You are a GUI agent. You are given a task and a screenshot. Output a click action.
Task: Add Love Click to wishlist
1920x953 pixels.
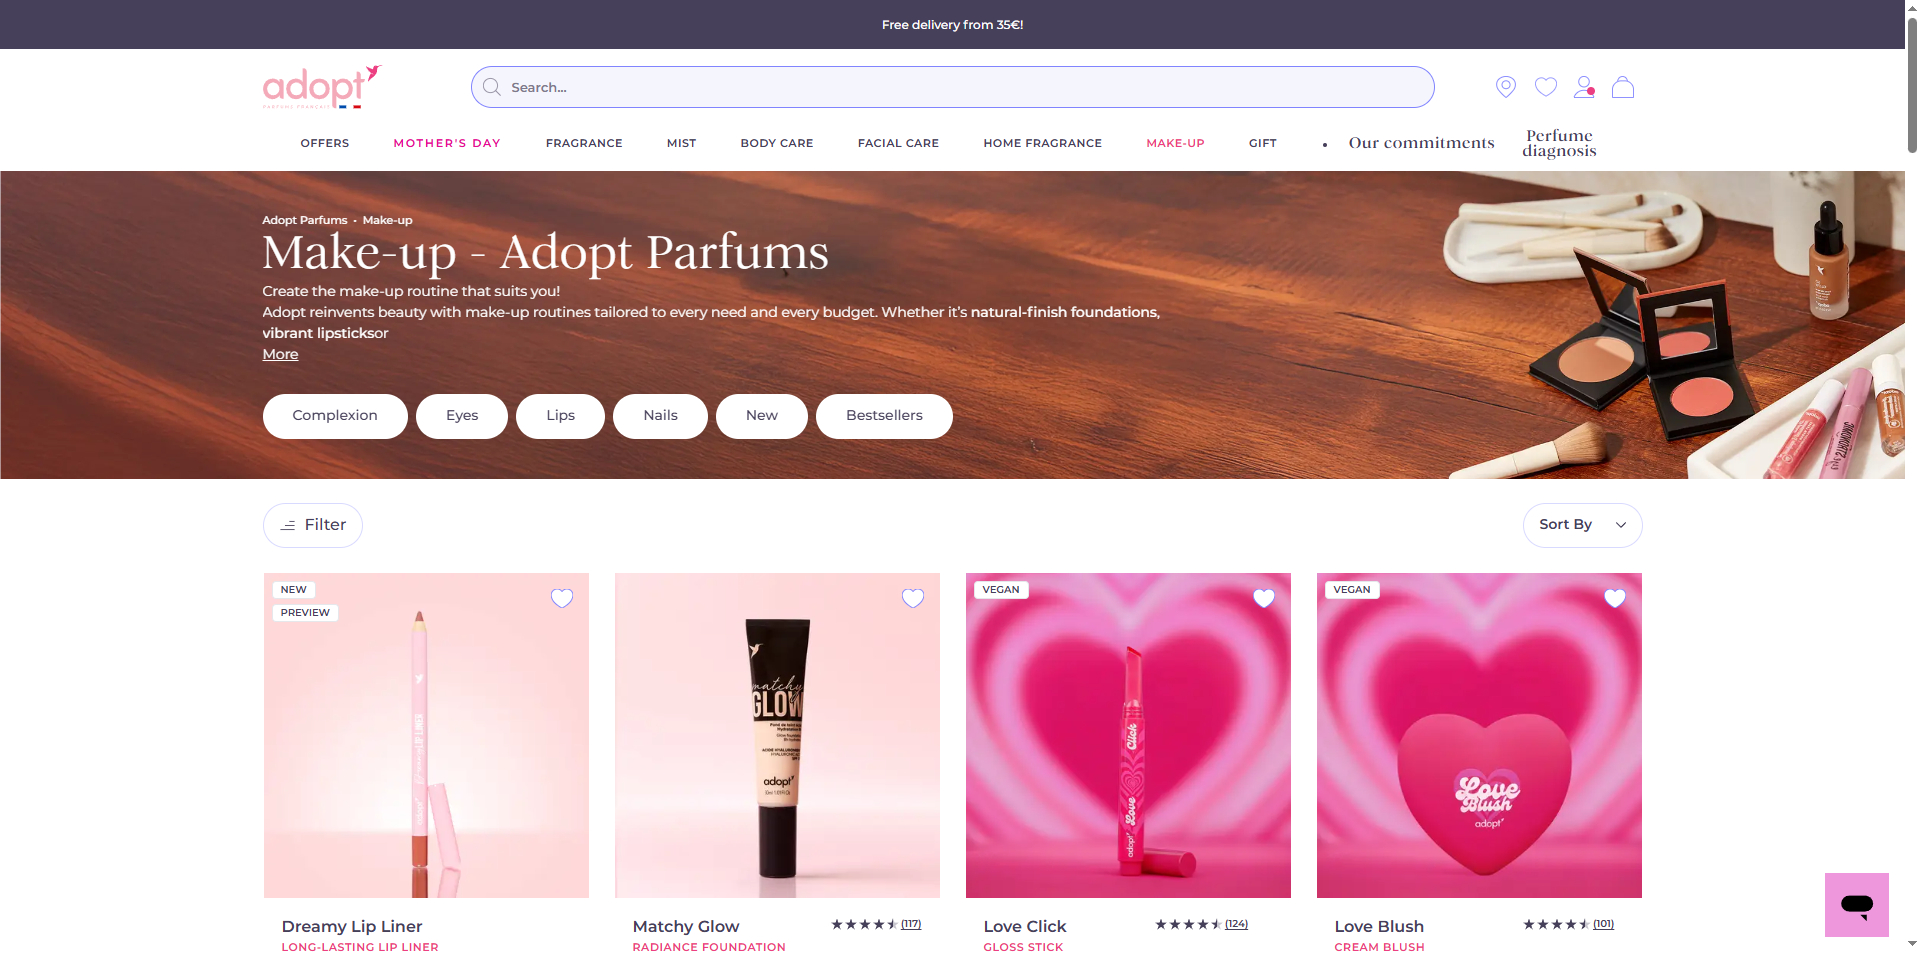click(x=1264, y=598)
